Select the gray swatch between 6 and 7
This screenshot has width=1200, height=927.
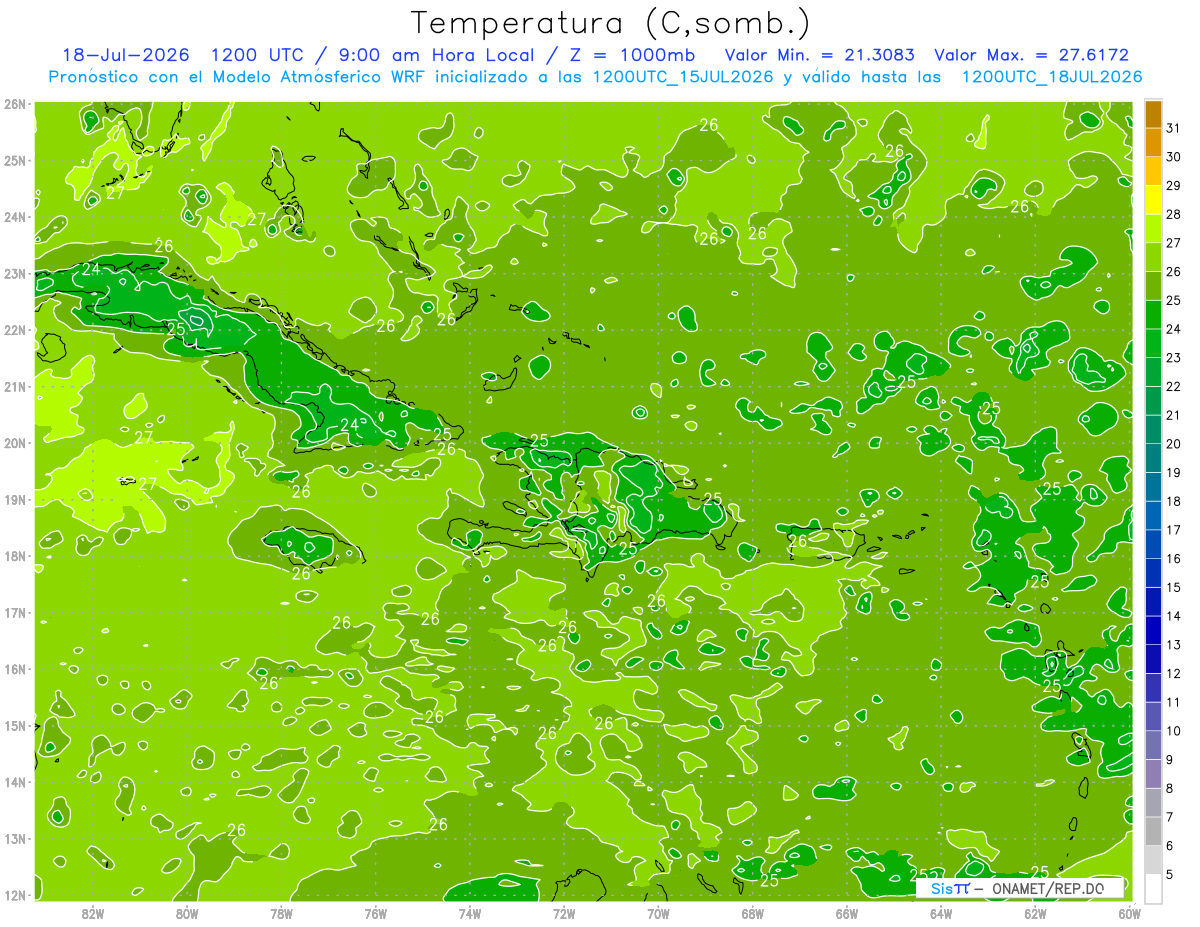point(1153,831)
